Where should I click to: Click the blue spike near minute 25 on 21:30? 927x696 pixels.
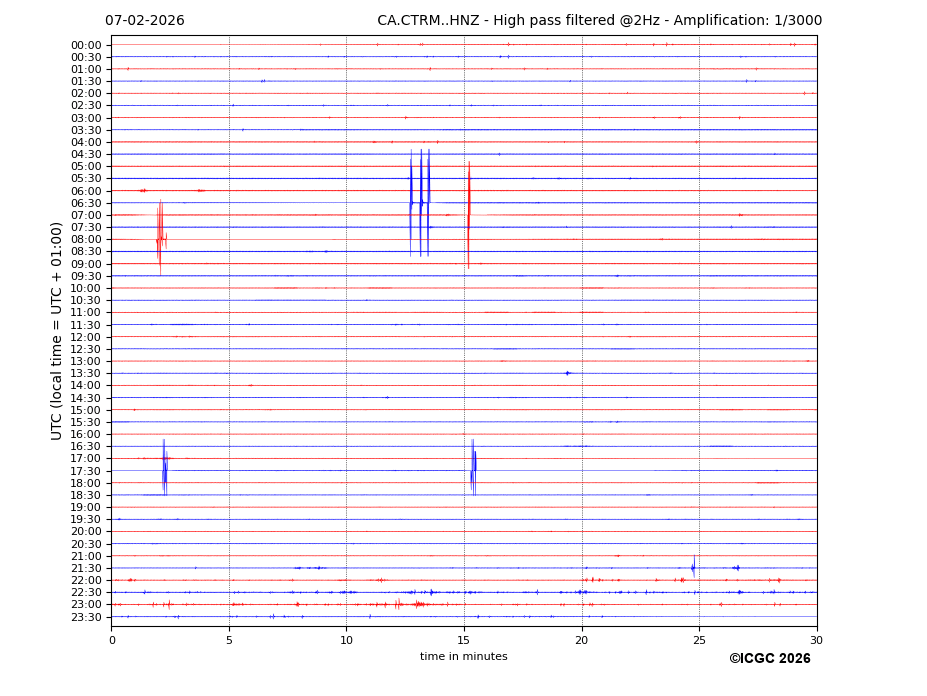(x=693, y=567)
